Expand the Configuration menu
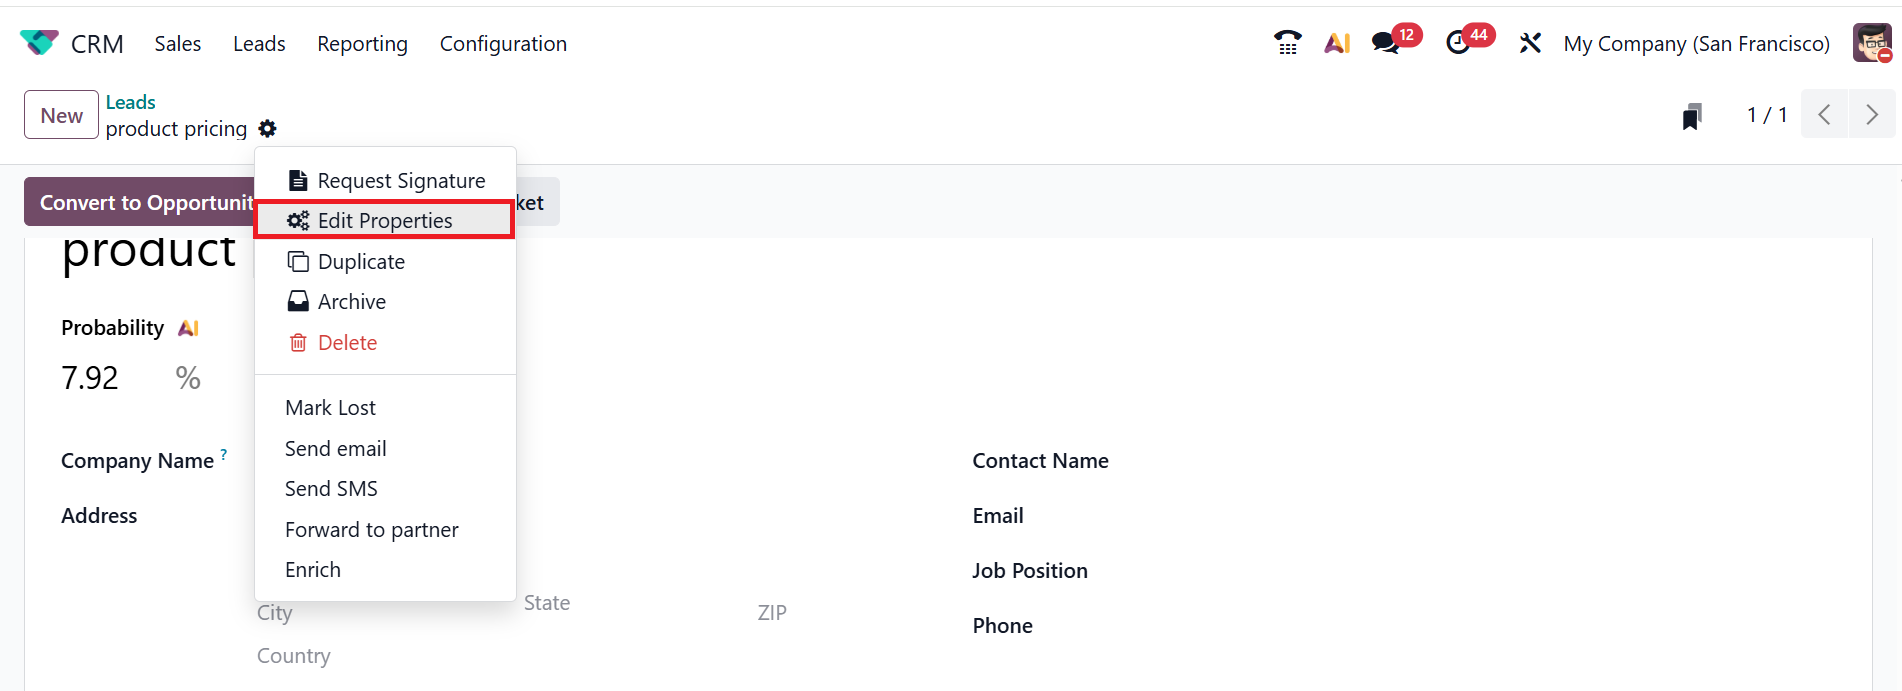This screenshot has width=1902, height=691. point(503,44)
